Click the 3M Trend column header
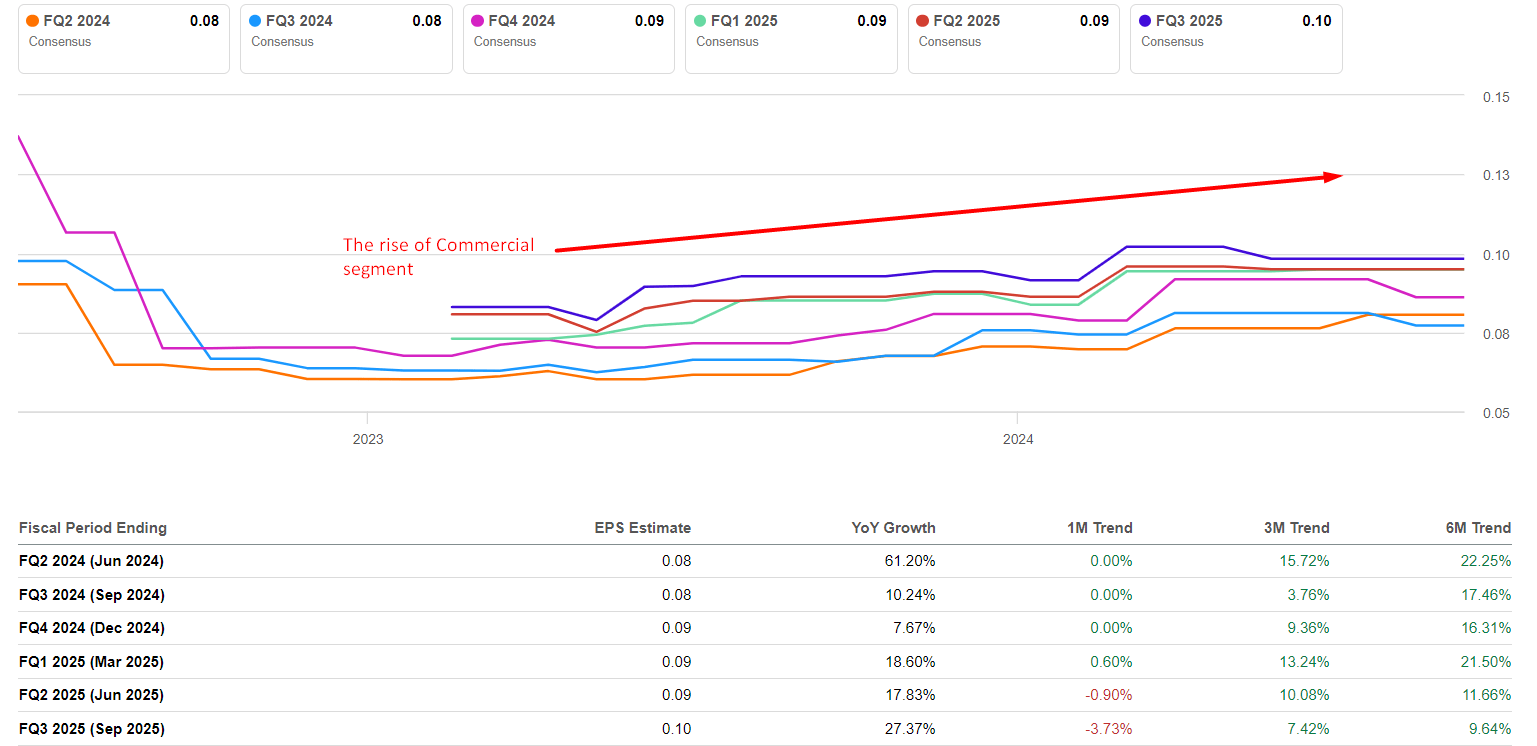Image resolution: width=1537 pixels, height=746 pixels. coord(1295,528)
